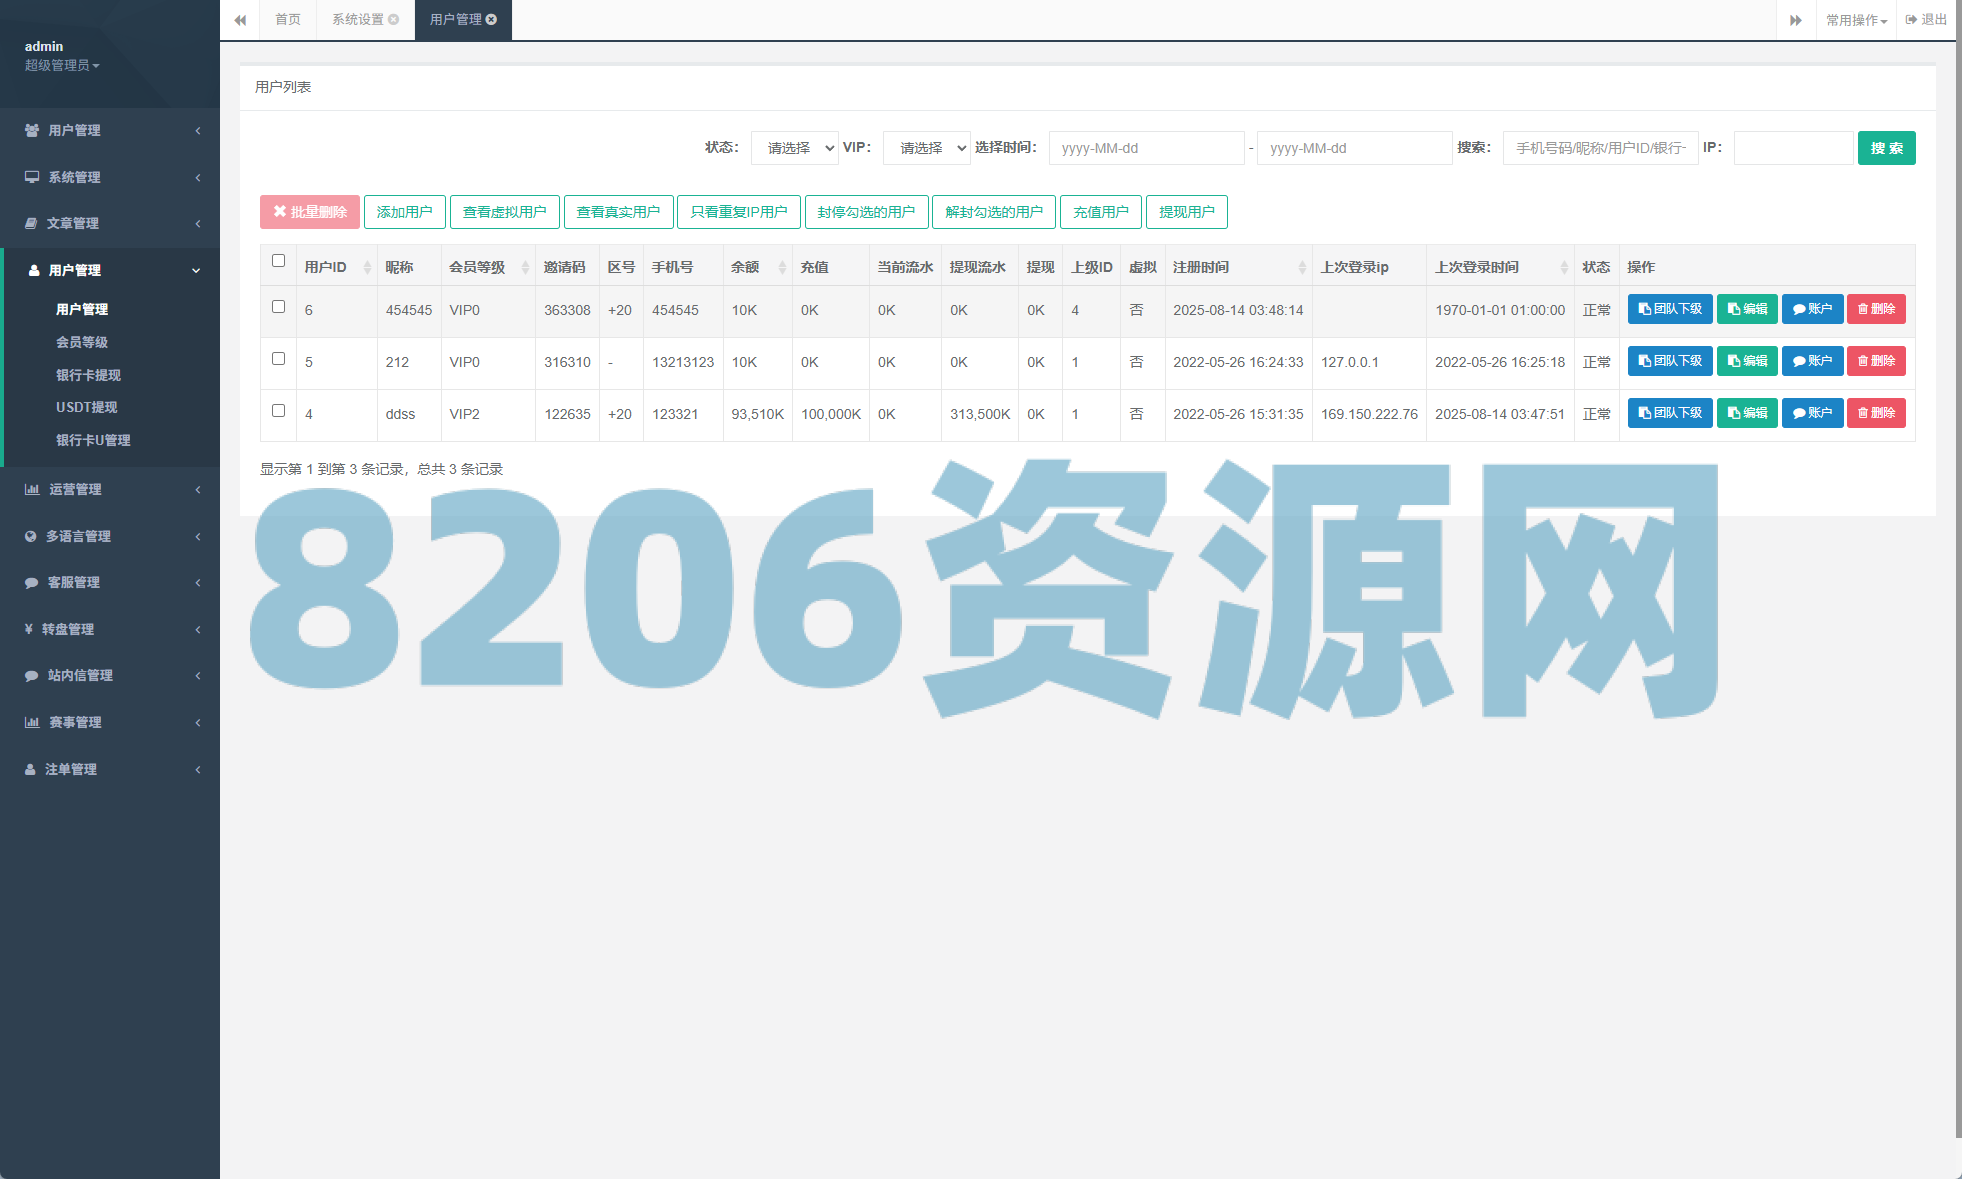Viewport: 1962px width, 1179px height.
Task: Sort by 会员等级 column sort arrows
Action: (525, 267)
